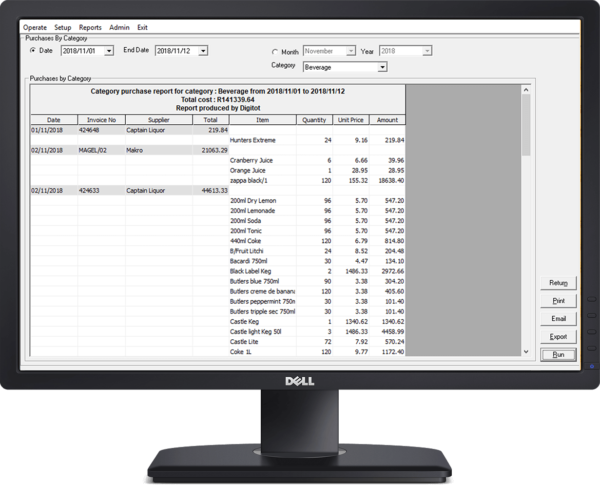The image size is (600, 485).
Task: Click the Exit menu item
Action: pyautogui.click(x=142, y=28)
